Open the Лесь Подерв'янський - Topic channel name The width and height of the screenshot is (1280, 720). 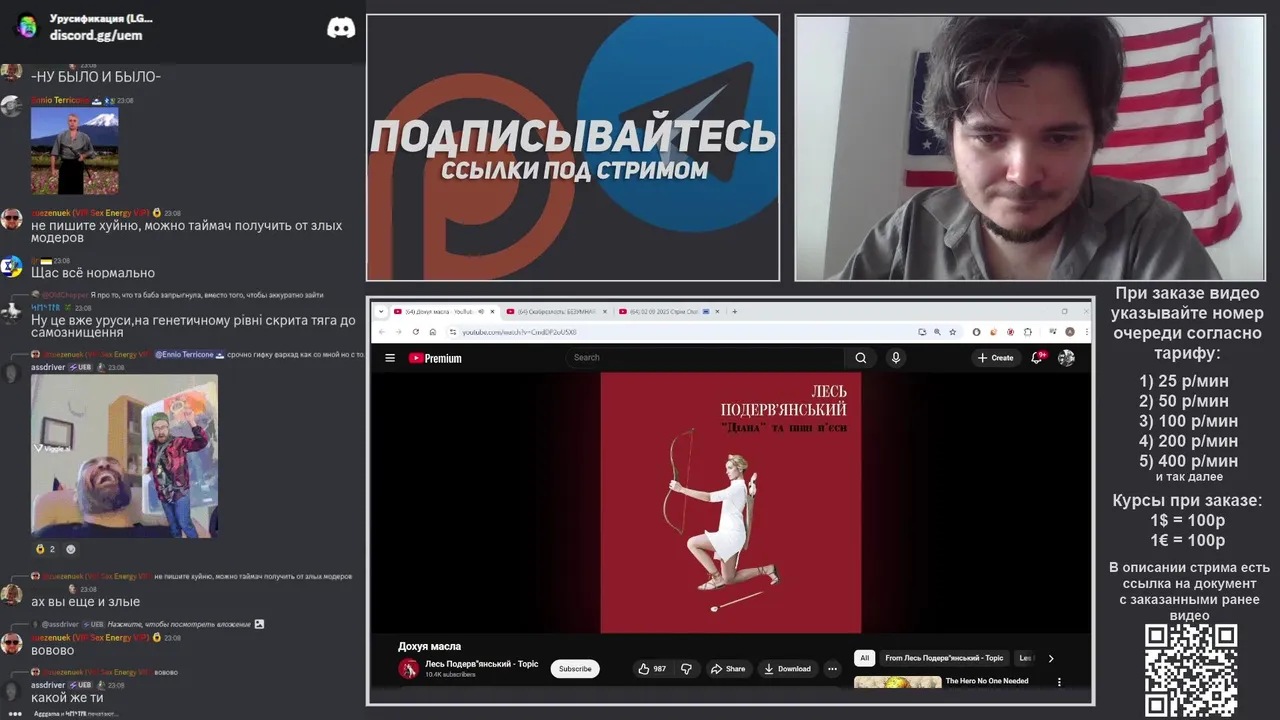pyautogui.click(x=481, y=664)
